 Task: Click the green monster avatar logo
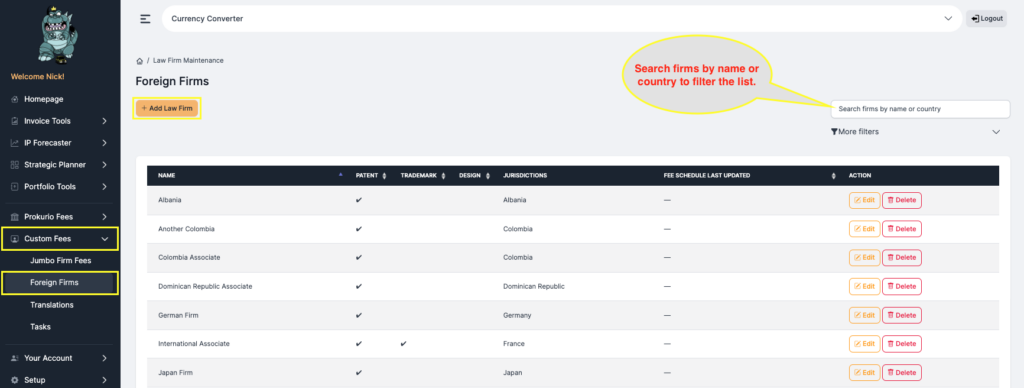pos(59,34)
